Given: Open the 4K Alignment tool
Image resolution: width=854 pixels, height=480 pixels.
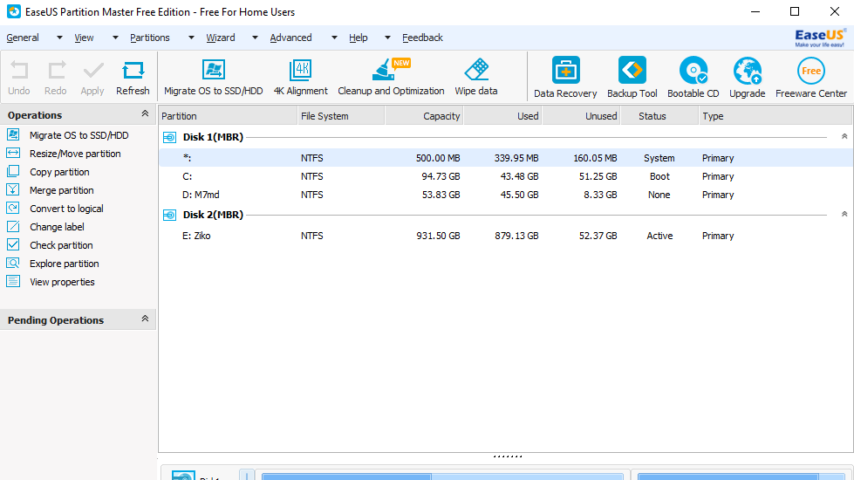Looking at the screenshot, I should tap(300, 78).
